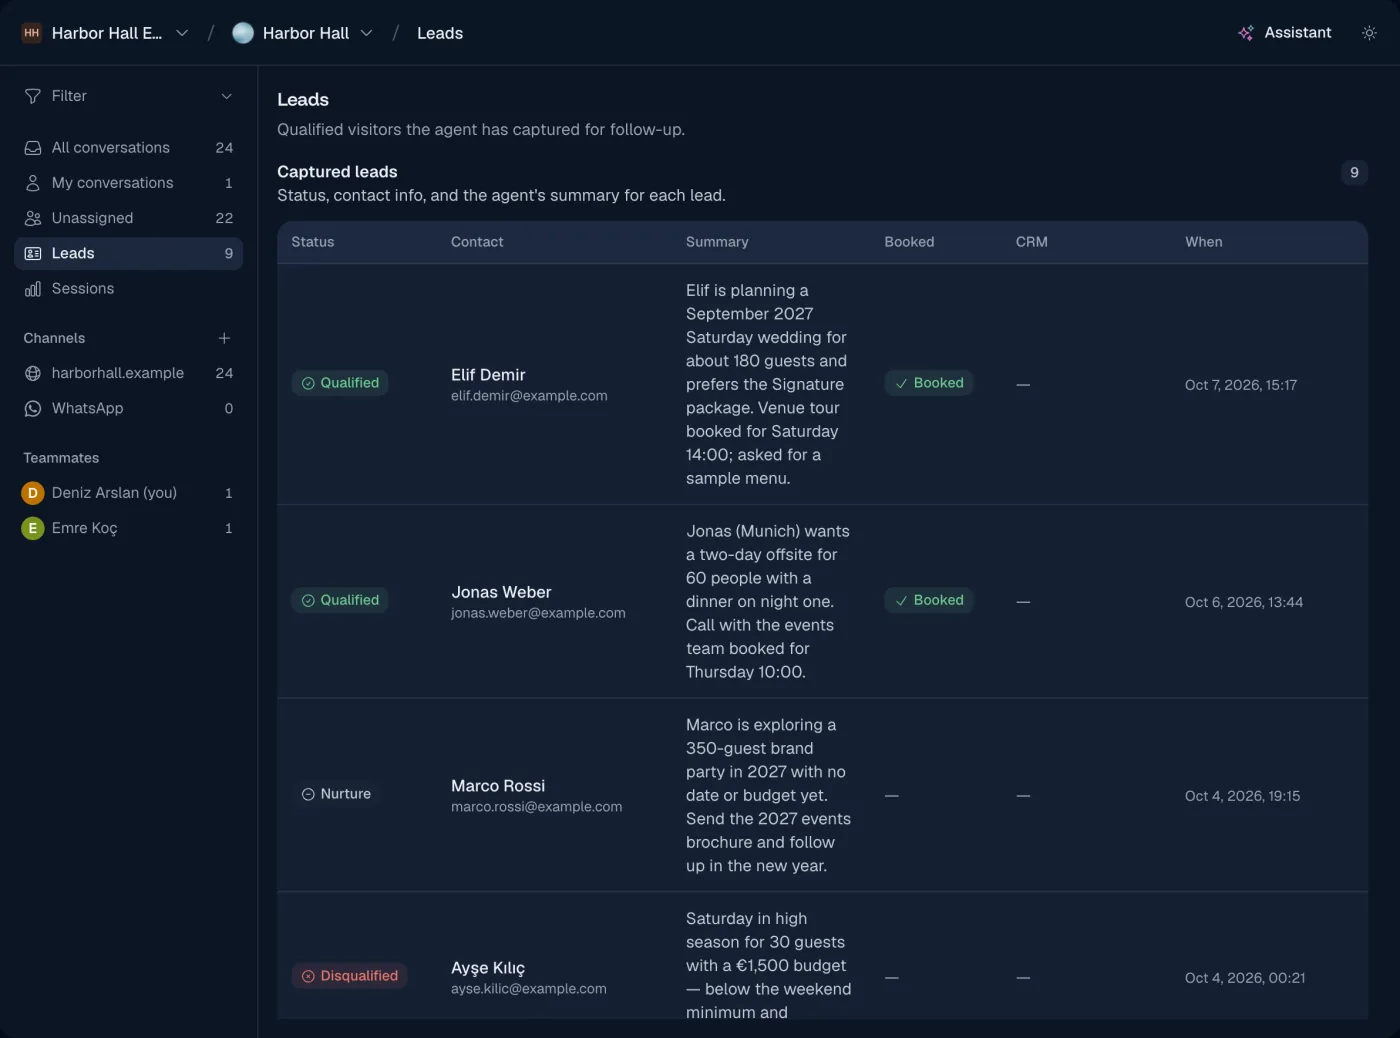This screenshot has width=1400, height=1038.
Task: Click the WhatsApp channel icon
Action: [x=33, y=409]
